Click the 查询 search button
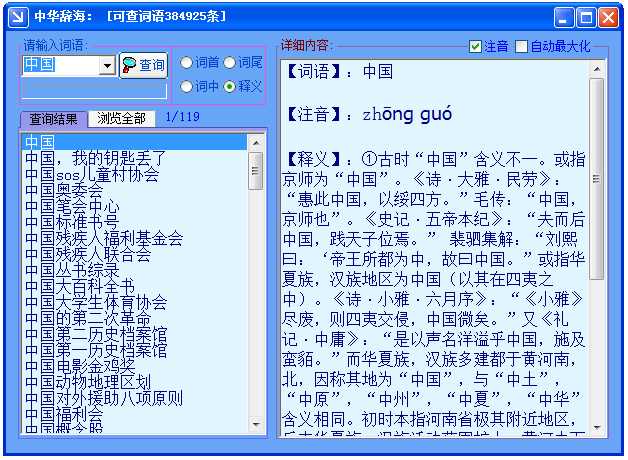628x460 pixels. coord(143,65)
